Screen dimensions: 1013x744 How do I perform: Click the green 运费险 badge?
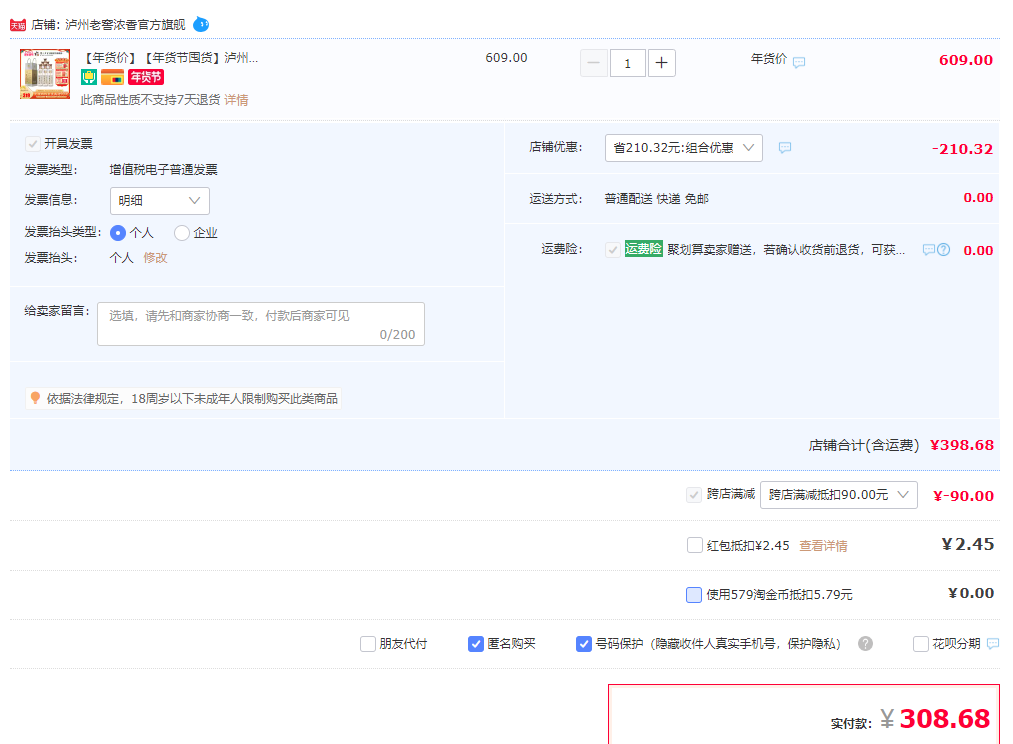(x=643, y=249)
